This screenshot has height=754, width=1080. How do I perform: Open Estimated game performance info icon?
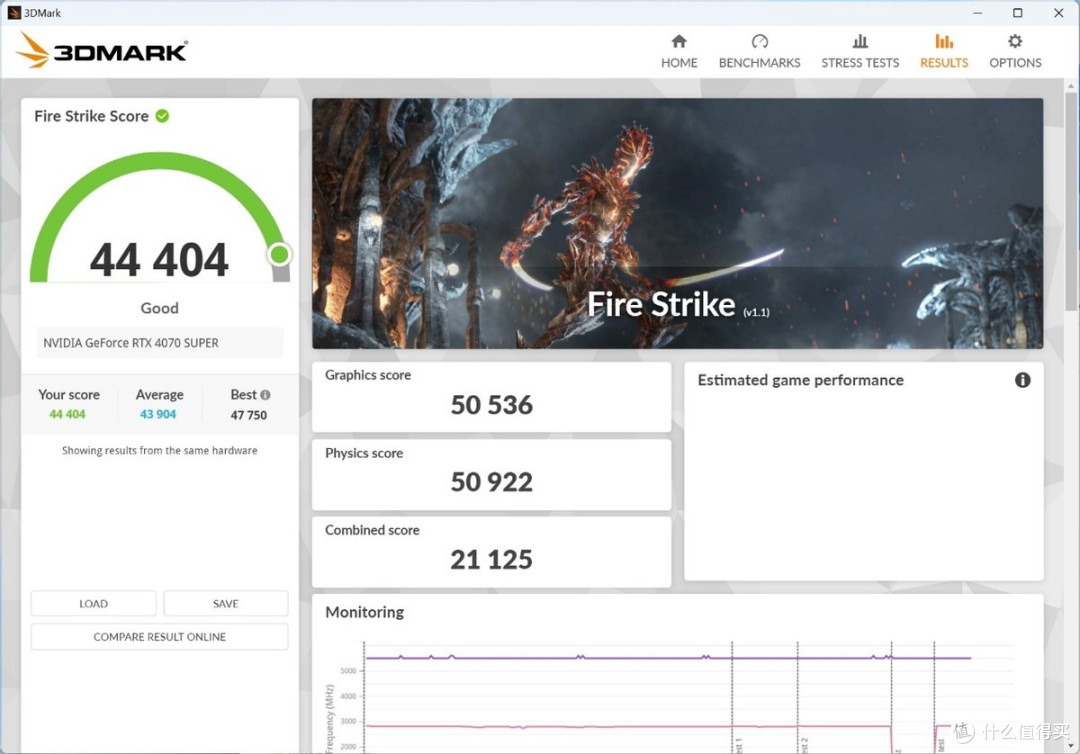[1022, 380]
